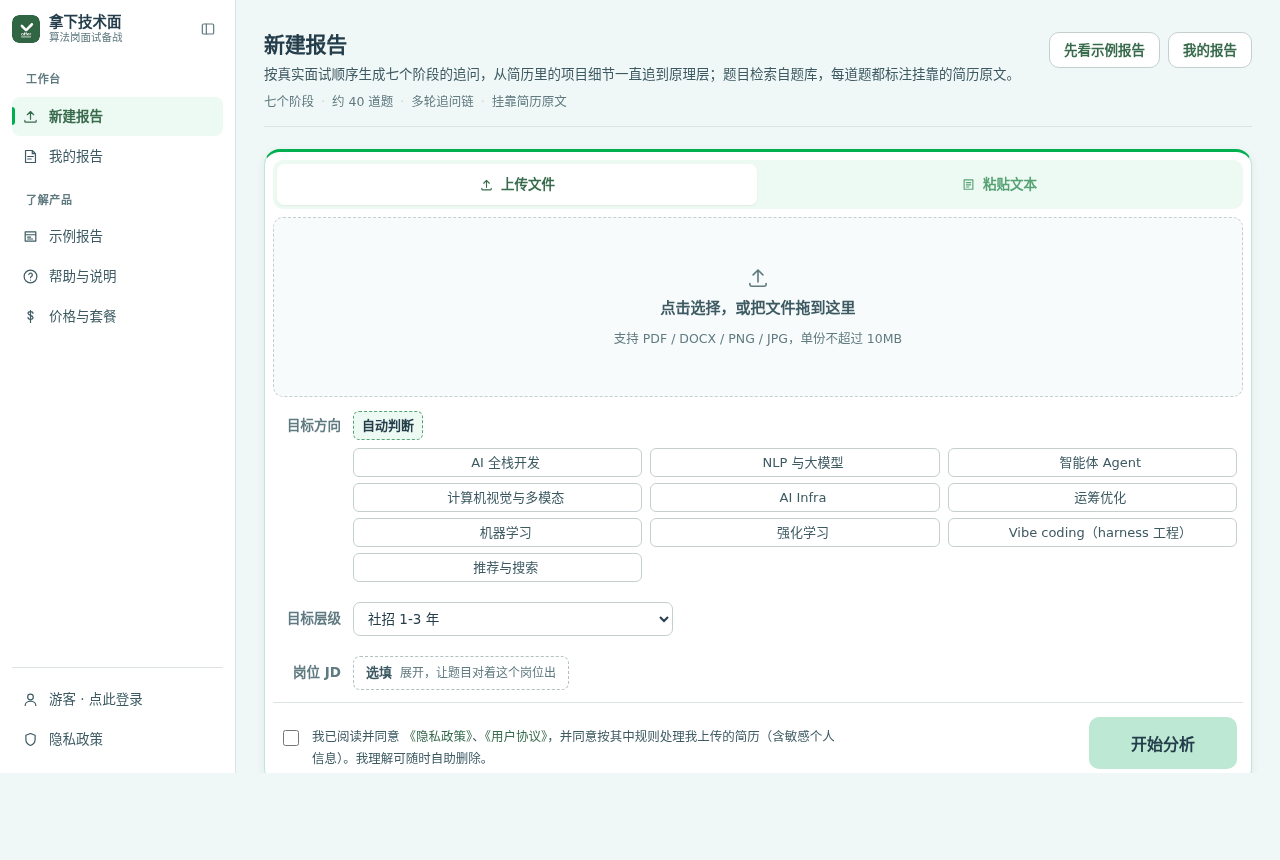The image size is (1280, 860).
Task: Select the NLP 与大模型 direction
Action: 795,463
